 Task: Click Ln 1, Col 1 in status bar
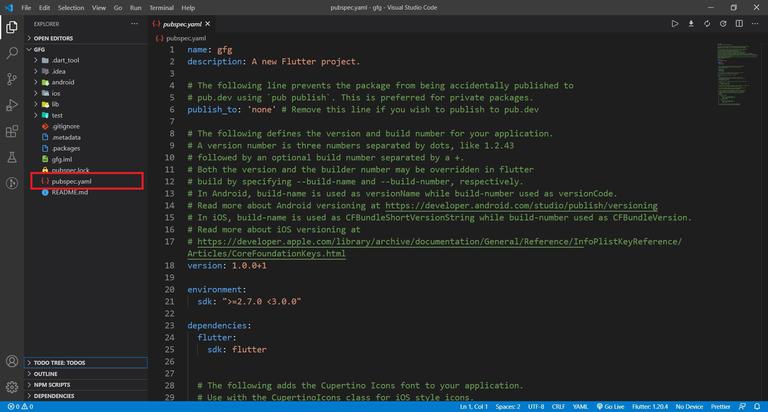[473, 407]
